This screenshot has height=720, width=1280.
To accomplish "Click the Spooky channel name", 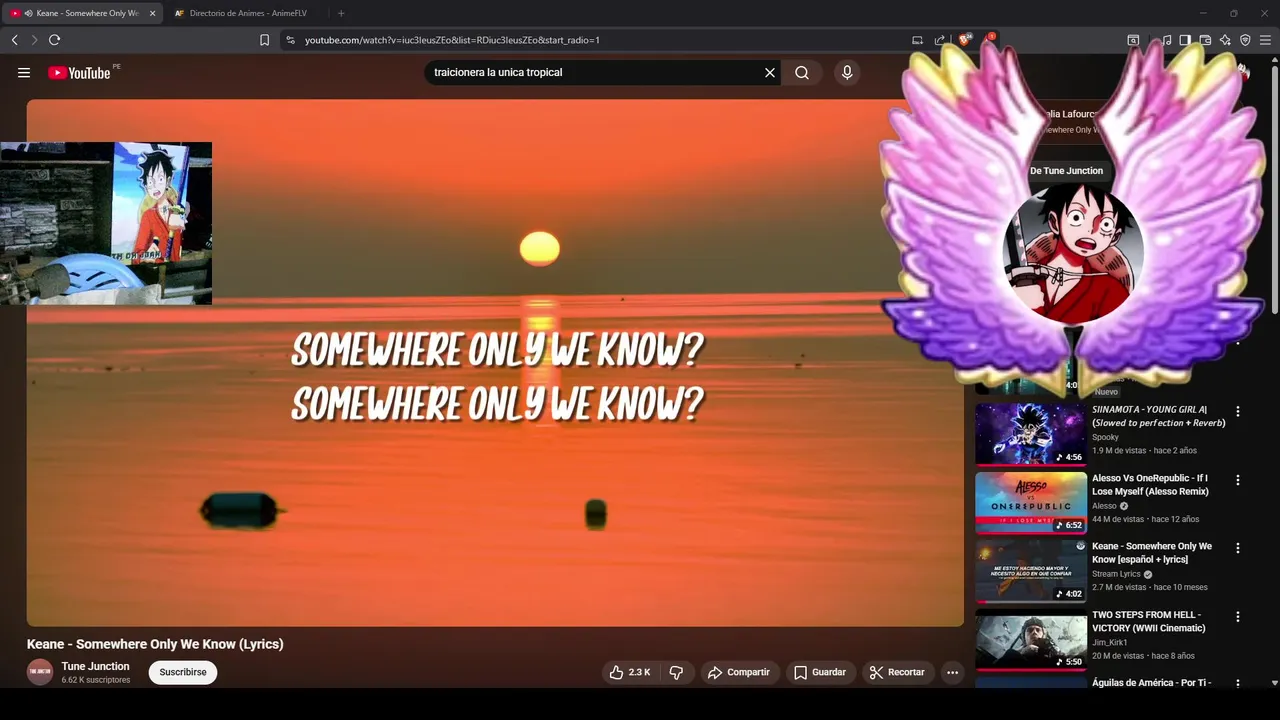I will 1105,437.
